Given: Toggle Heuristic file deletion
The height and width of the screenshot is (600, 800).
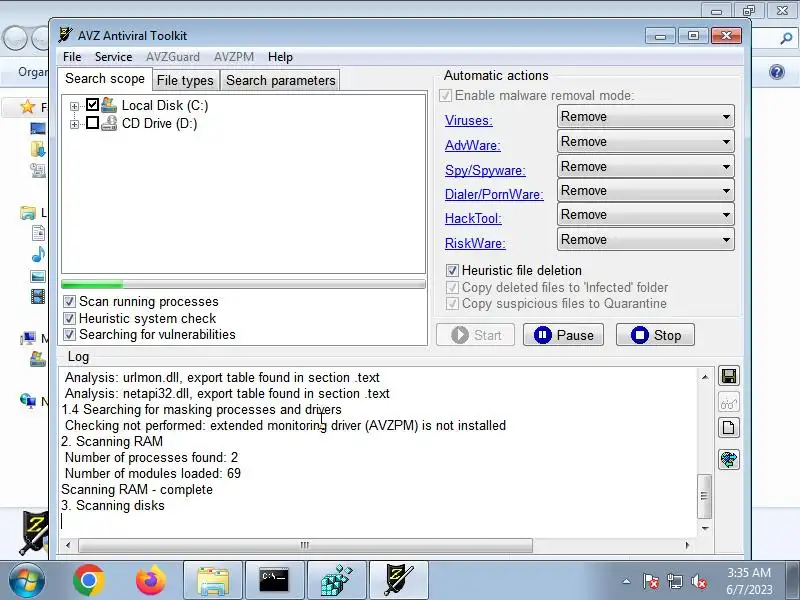Looking at the screenshot, I should (x=452, y=270).
